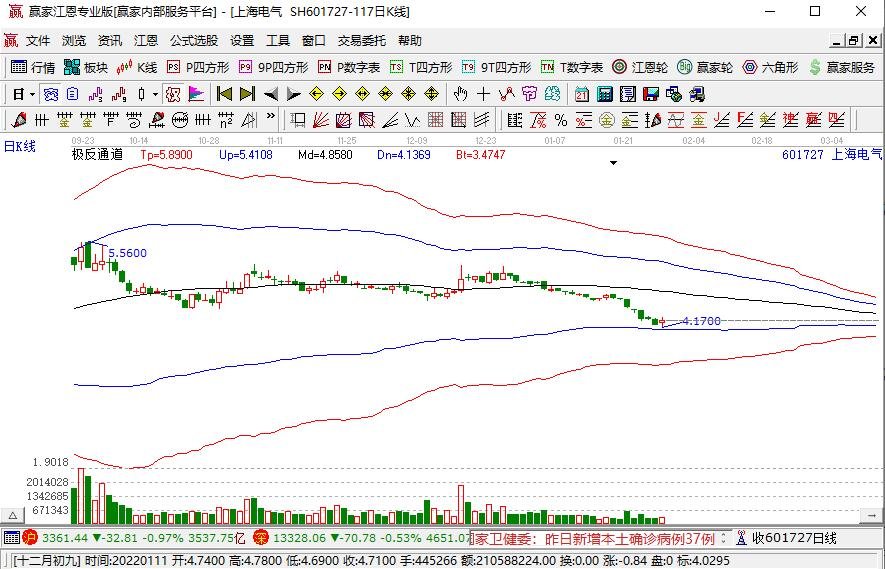This screenshot has height=569, width=885.
Task: Click the purple 节 icon
Action: click(529, 94)
